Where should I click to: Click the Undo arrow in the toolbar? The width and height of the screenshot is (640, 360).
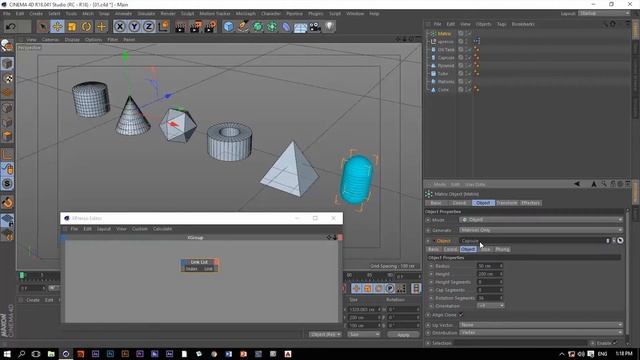(x=11, y=27)
